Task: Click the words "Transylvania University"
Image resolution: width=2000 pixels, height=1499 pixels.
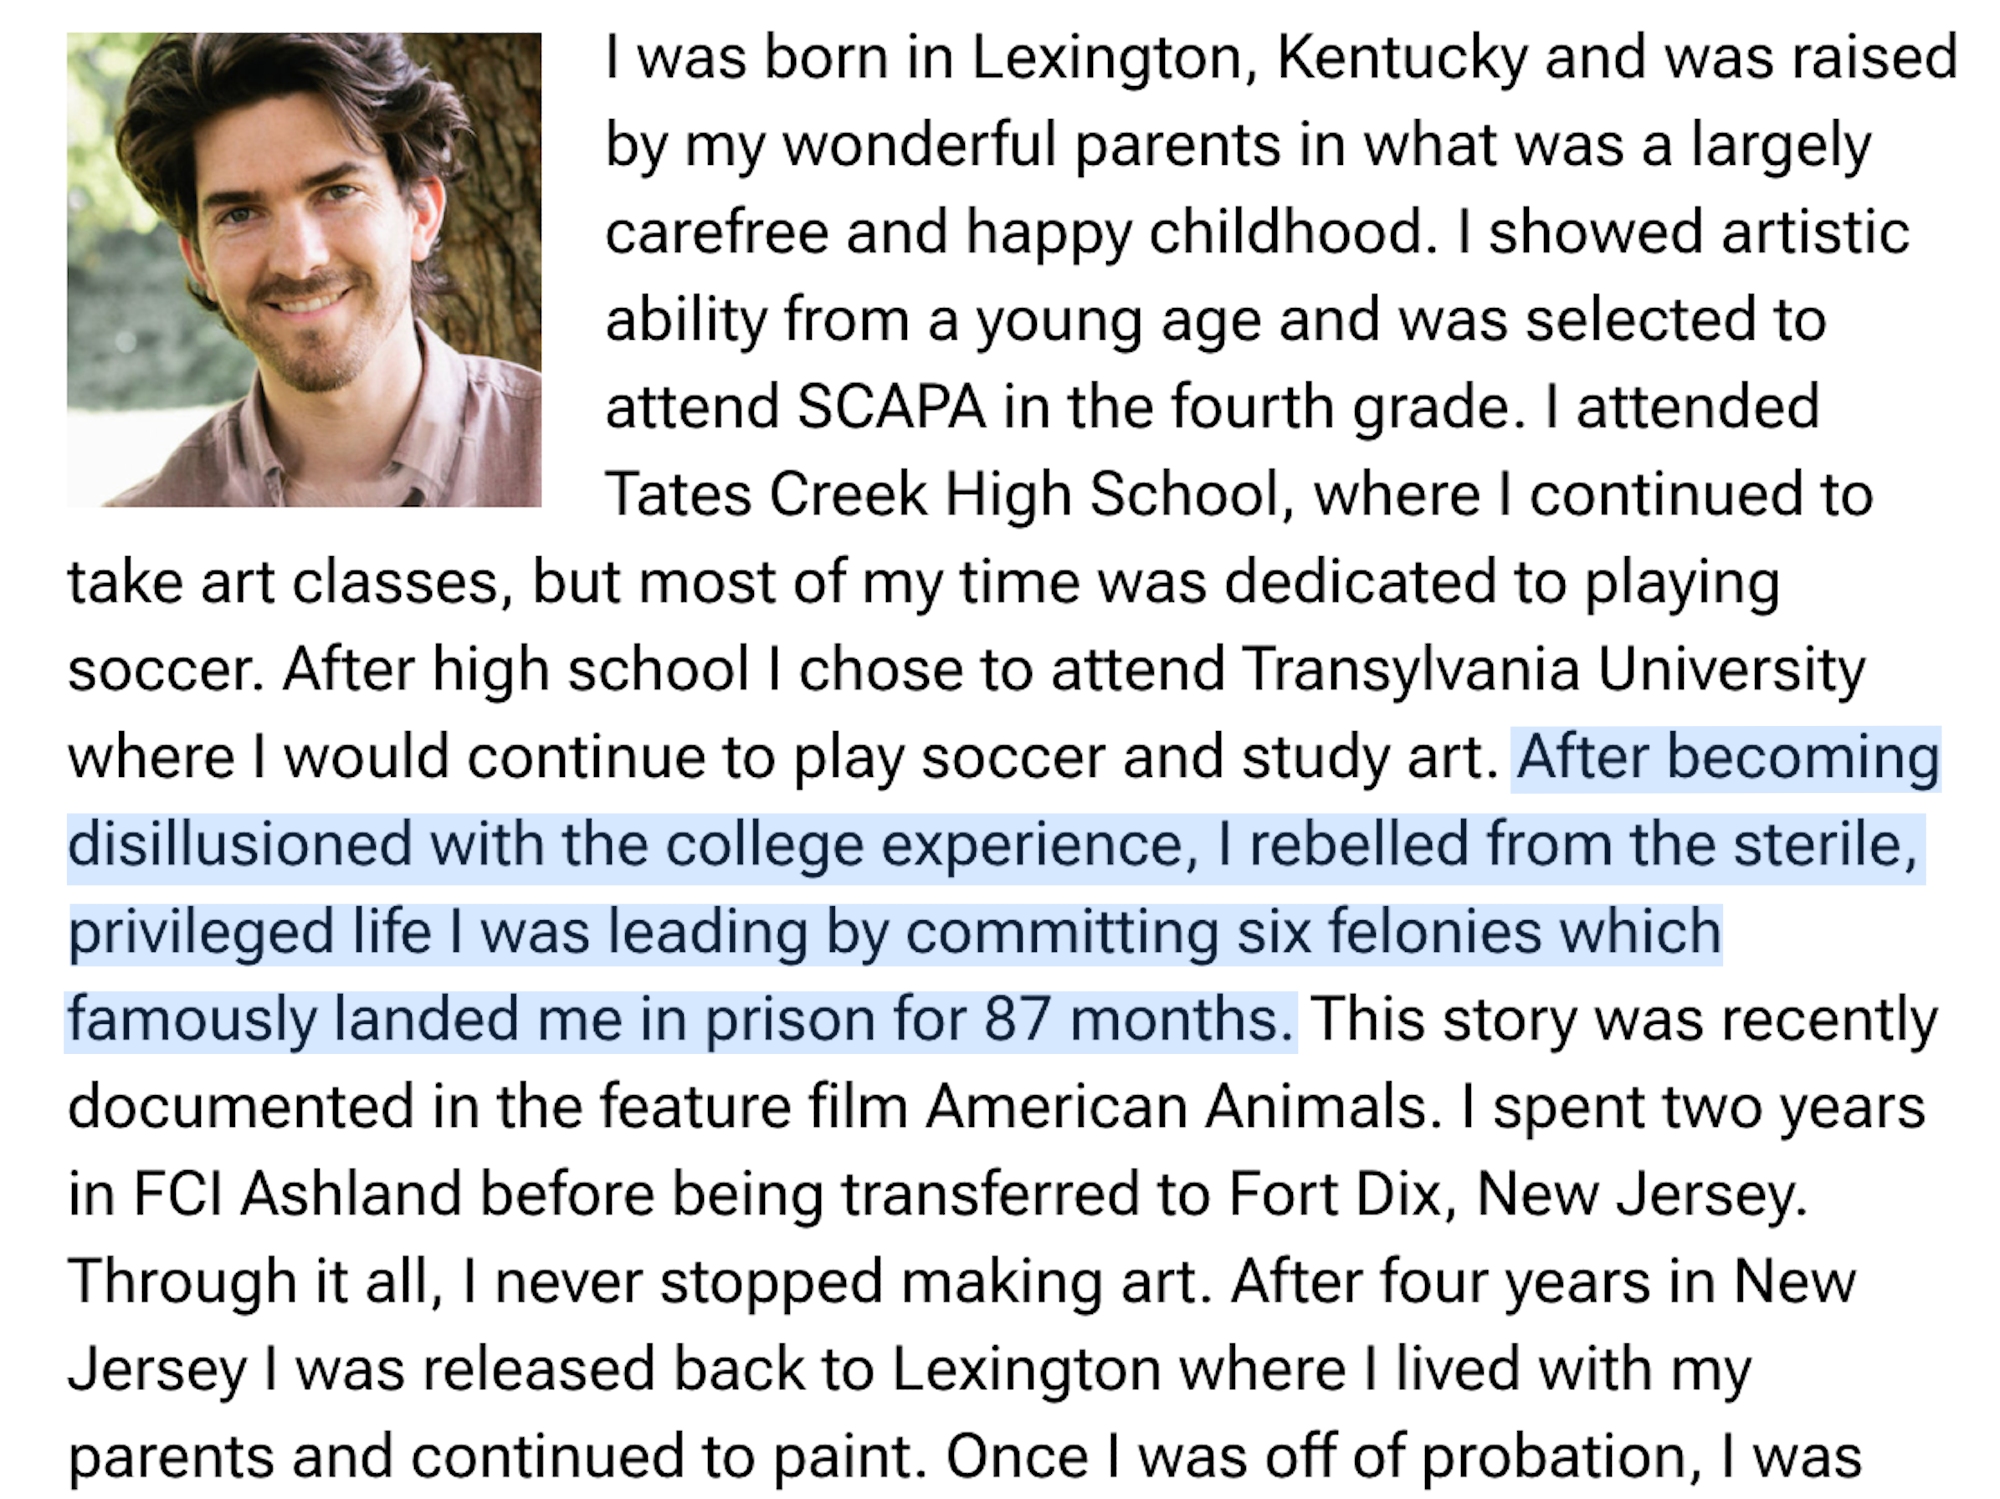Action: [x=1552, y=669]
